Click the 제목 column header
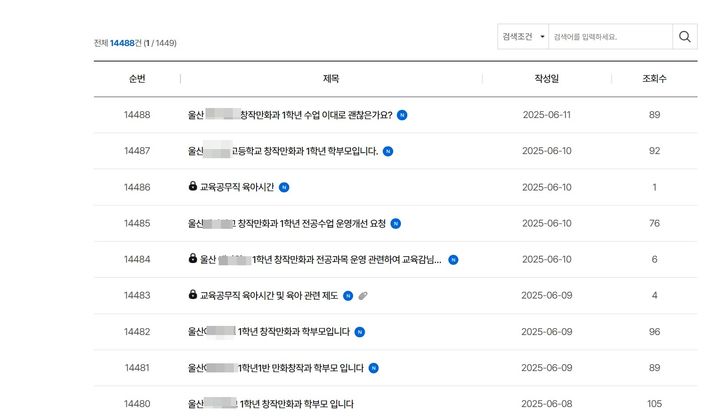 click(331, 79)
